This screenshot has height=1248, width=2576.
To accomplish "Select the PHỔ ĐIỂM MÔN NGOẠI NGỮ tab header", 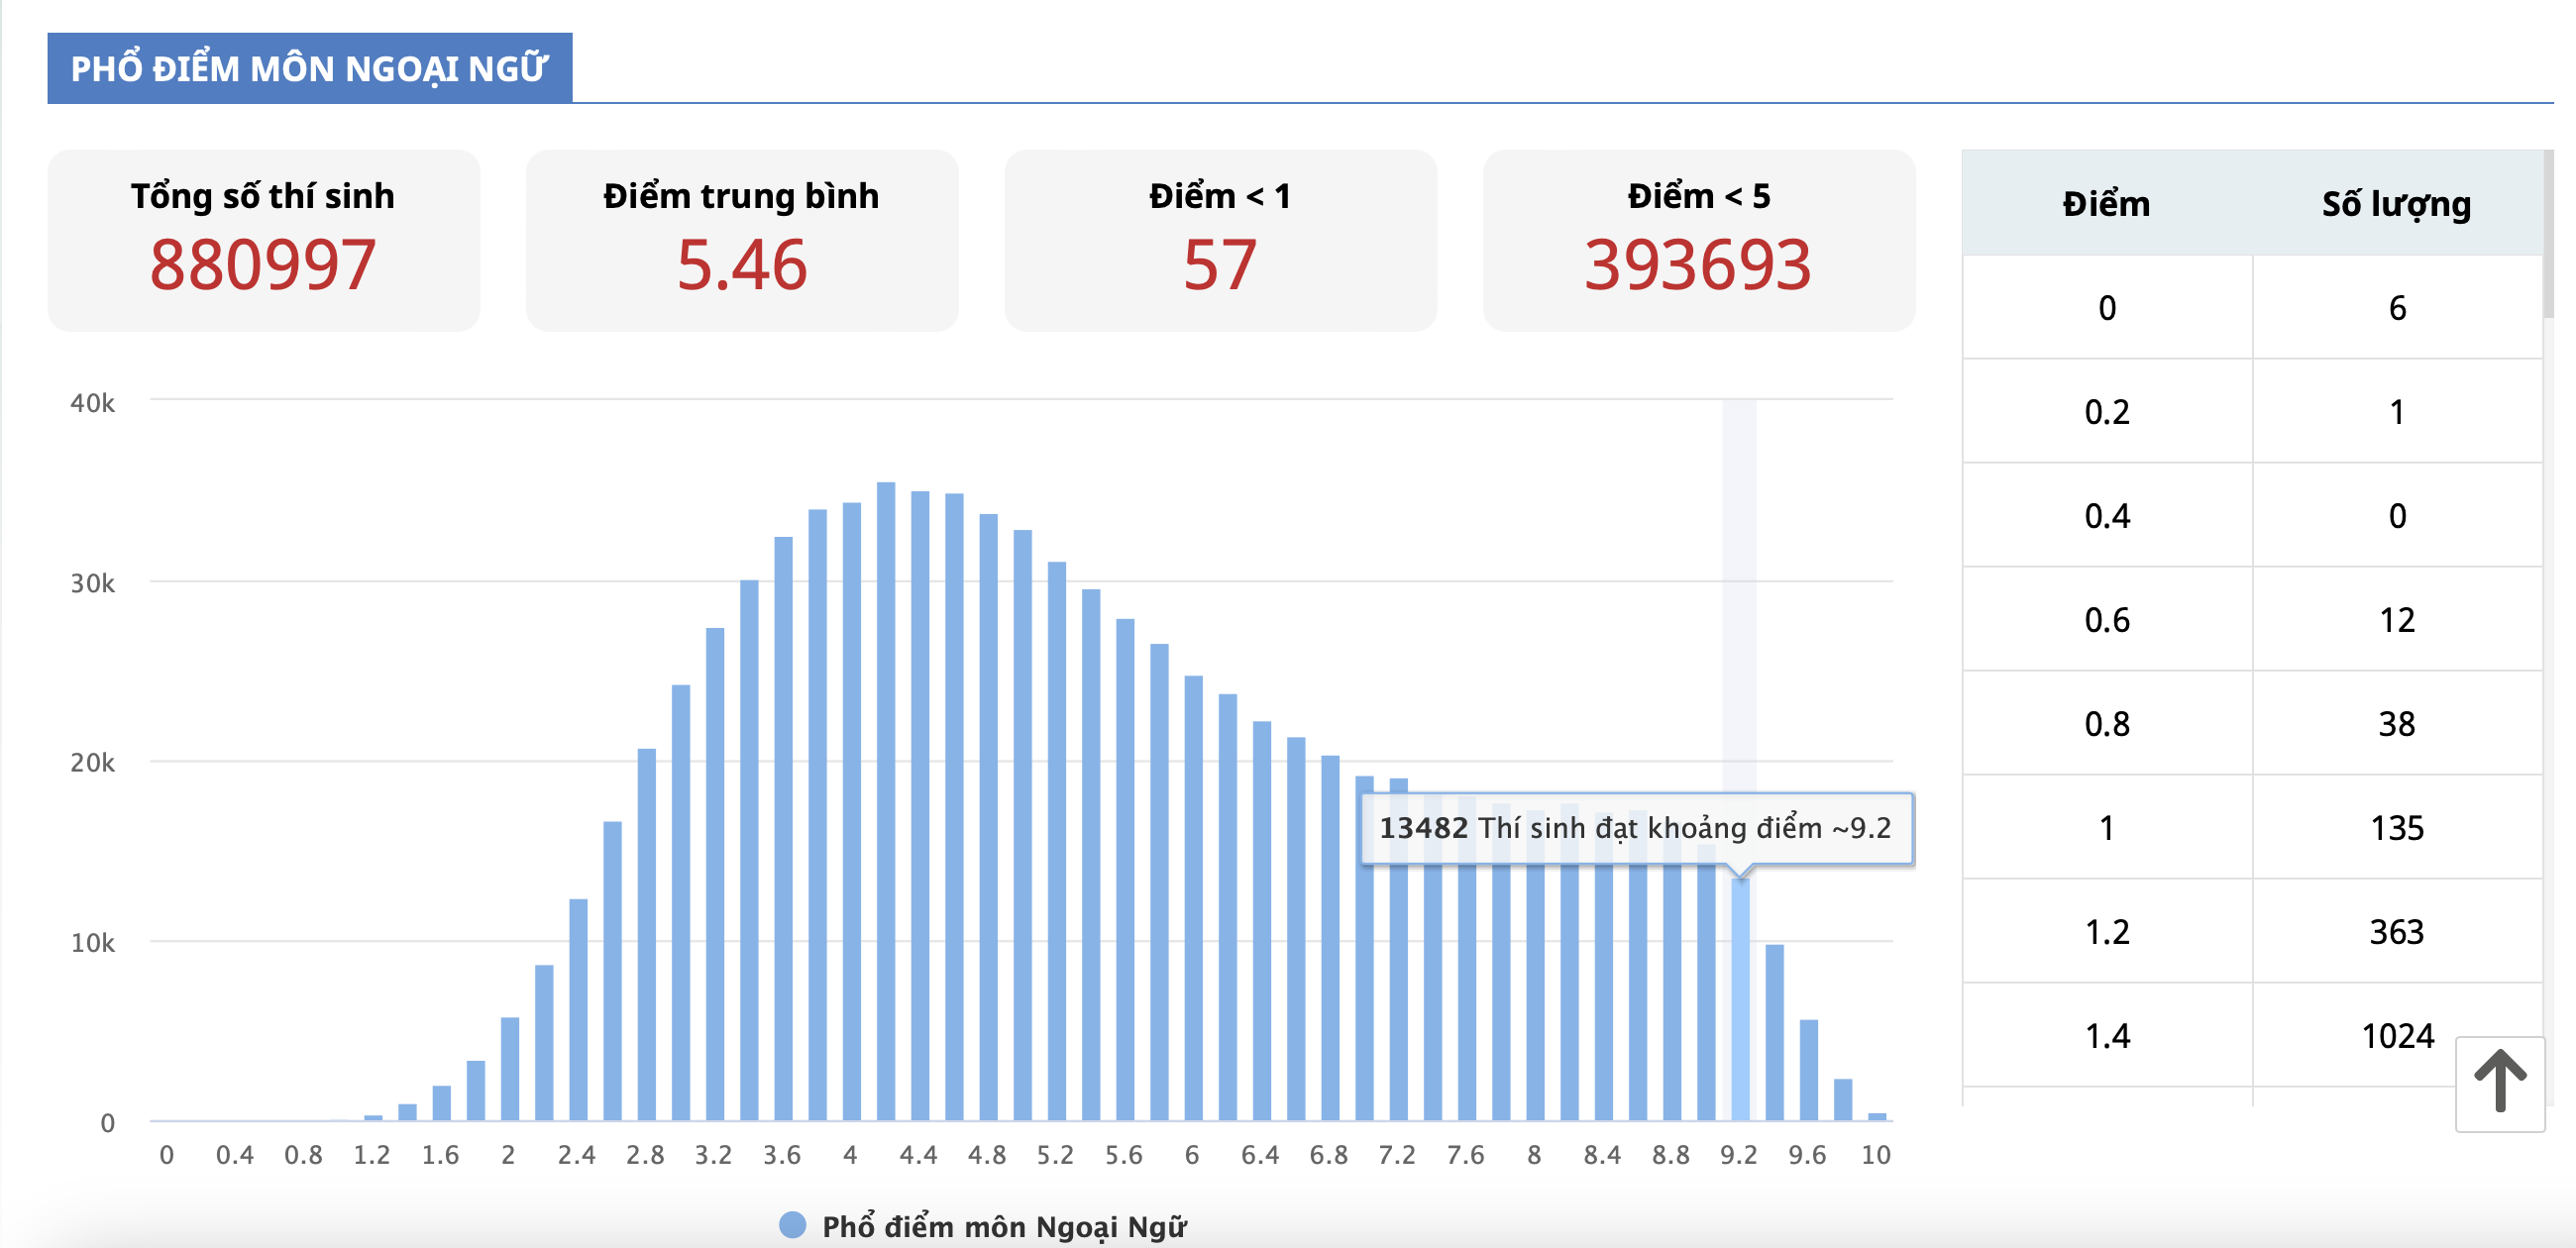I will point(309,68).
